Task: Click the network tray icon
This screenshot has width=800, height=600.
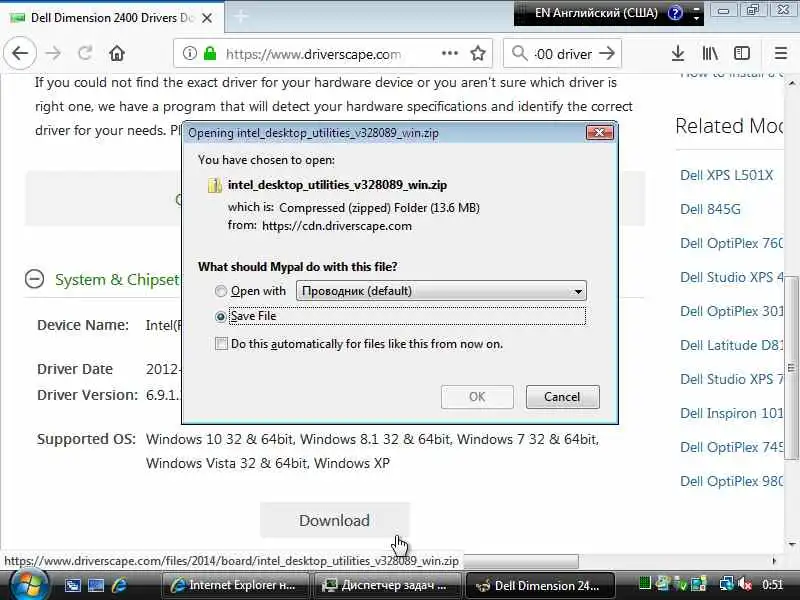Action: click(x=726, y=584)
